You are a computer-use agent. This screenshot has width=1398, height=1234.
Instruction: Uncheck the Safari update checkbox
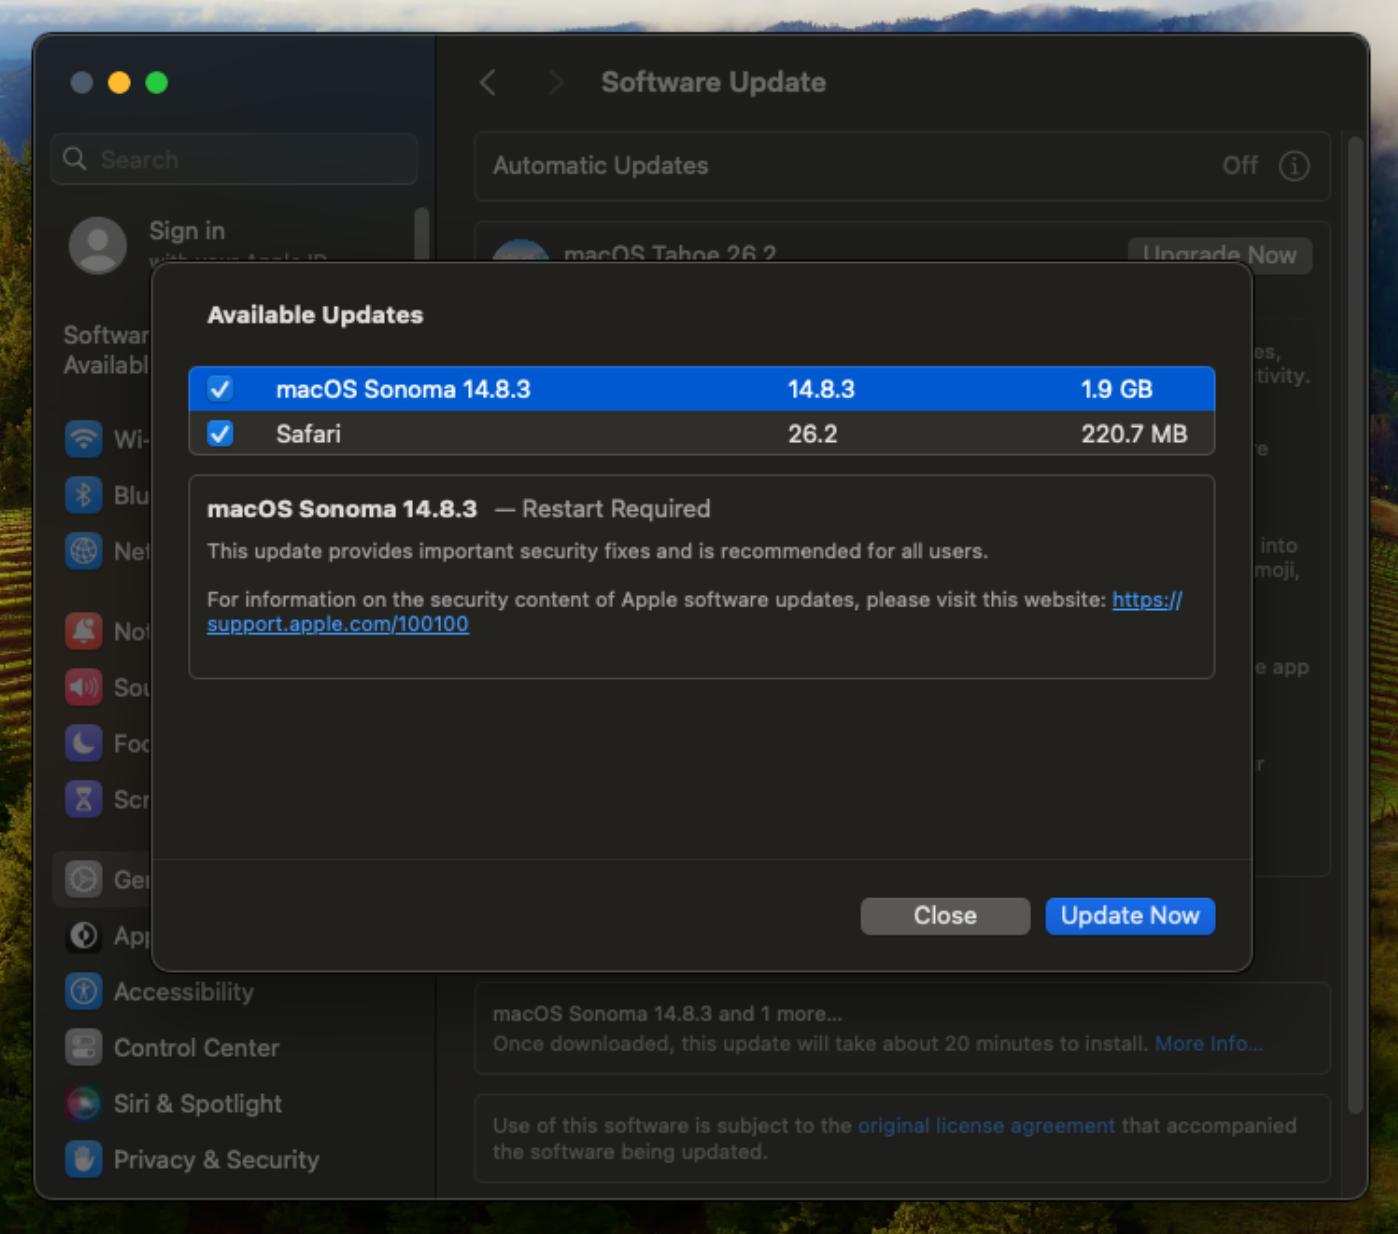point(220,433)
